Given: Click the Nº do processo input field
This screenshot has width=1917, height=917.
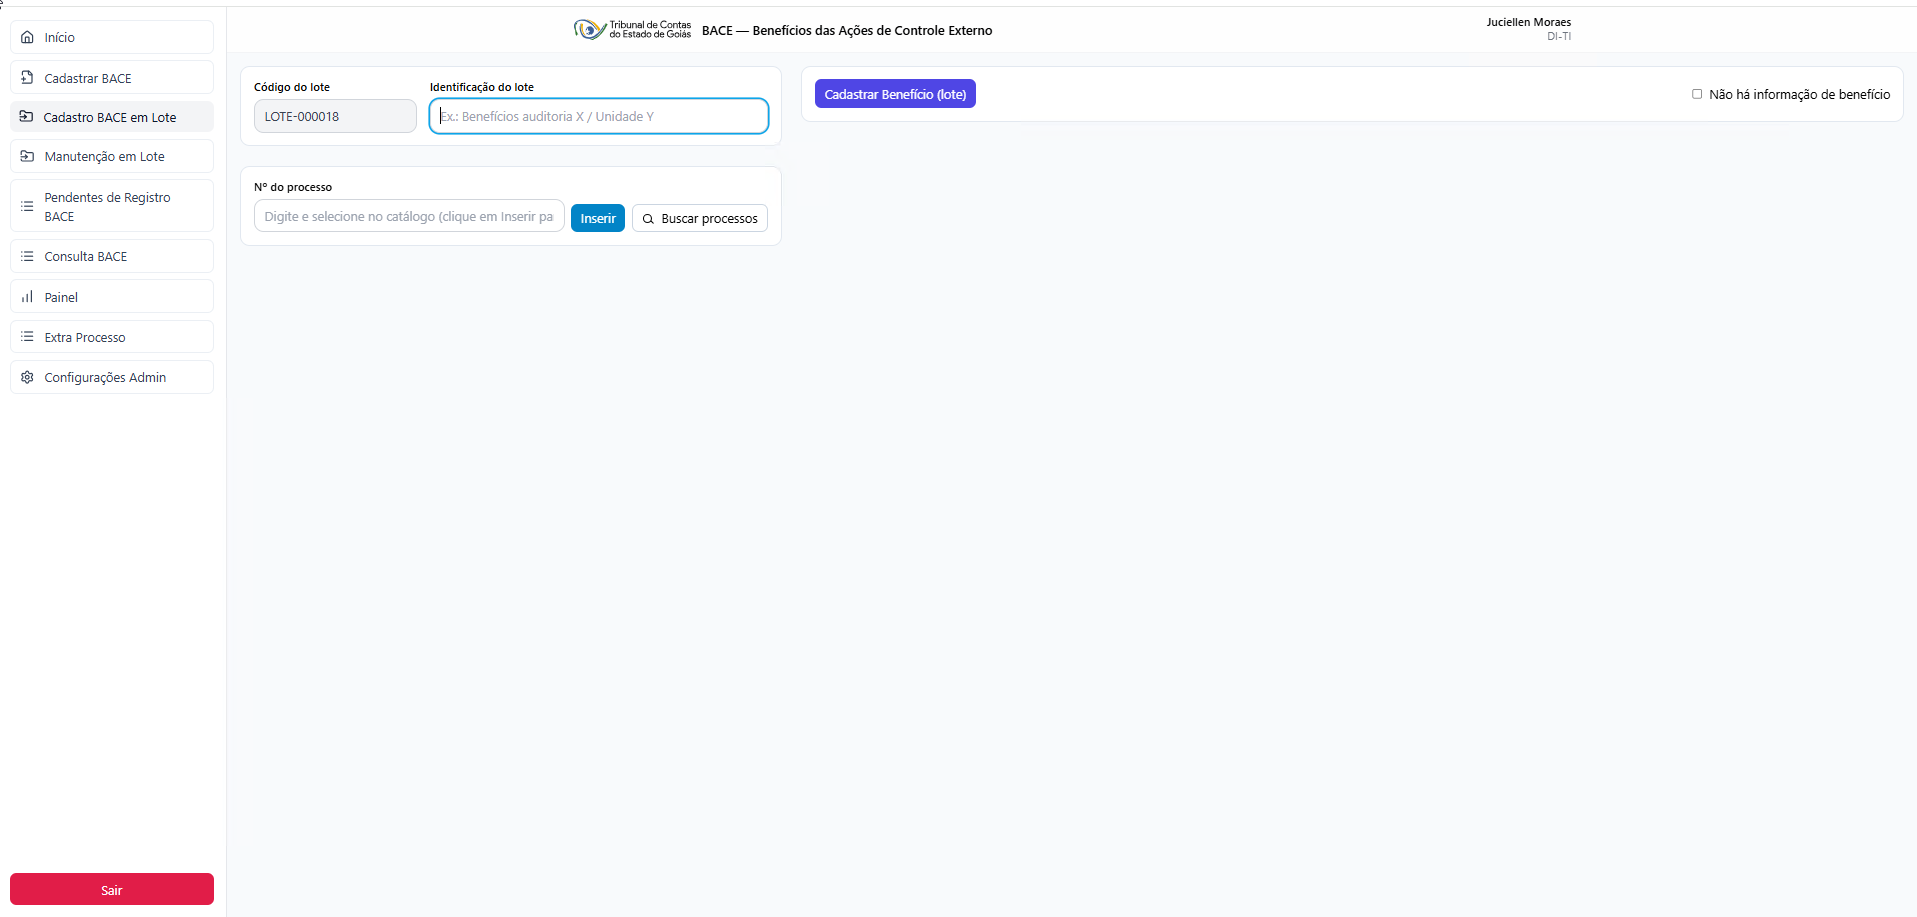Looking at the screenshot, I should pyautogui.click(x=408, y=217).
